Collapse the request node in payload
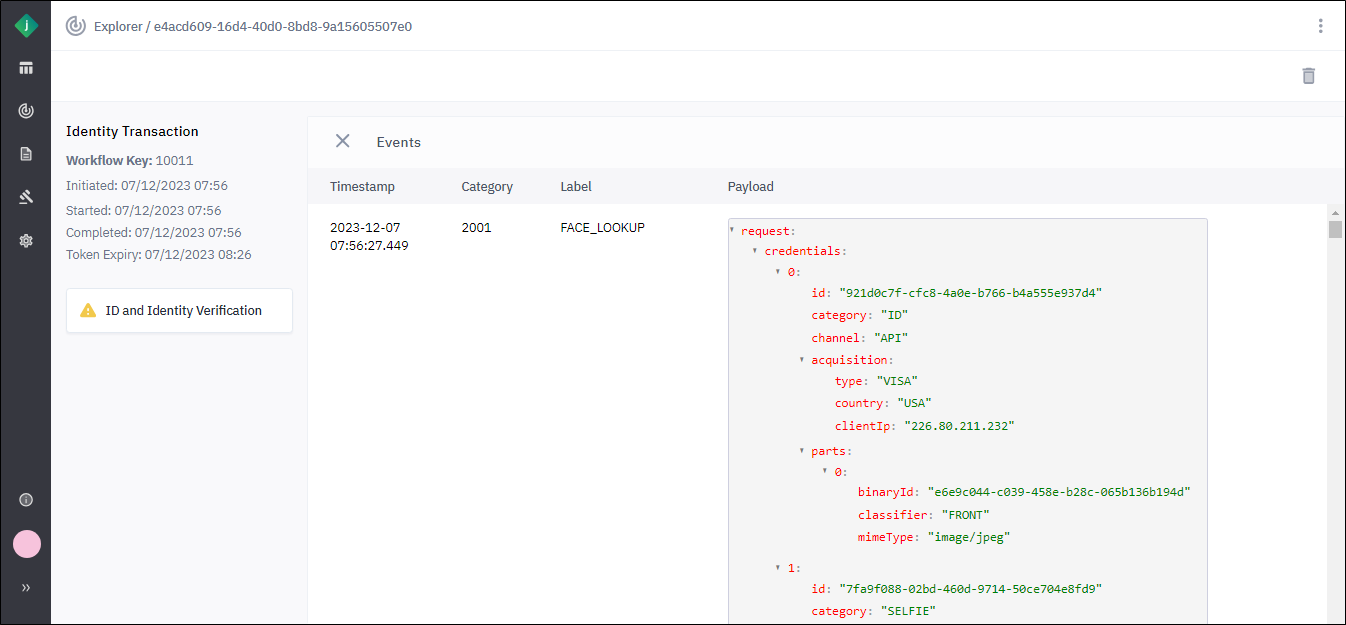The height and width of the screenshot is (625, 1346). (x=733, y=231)
